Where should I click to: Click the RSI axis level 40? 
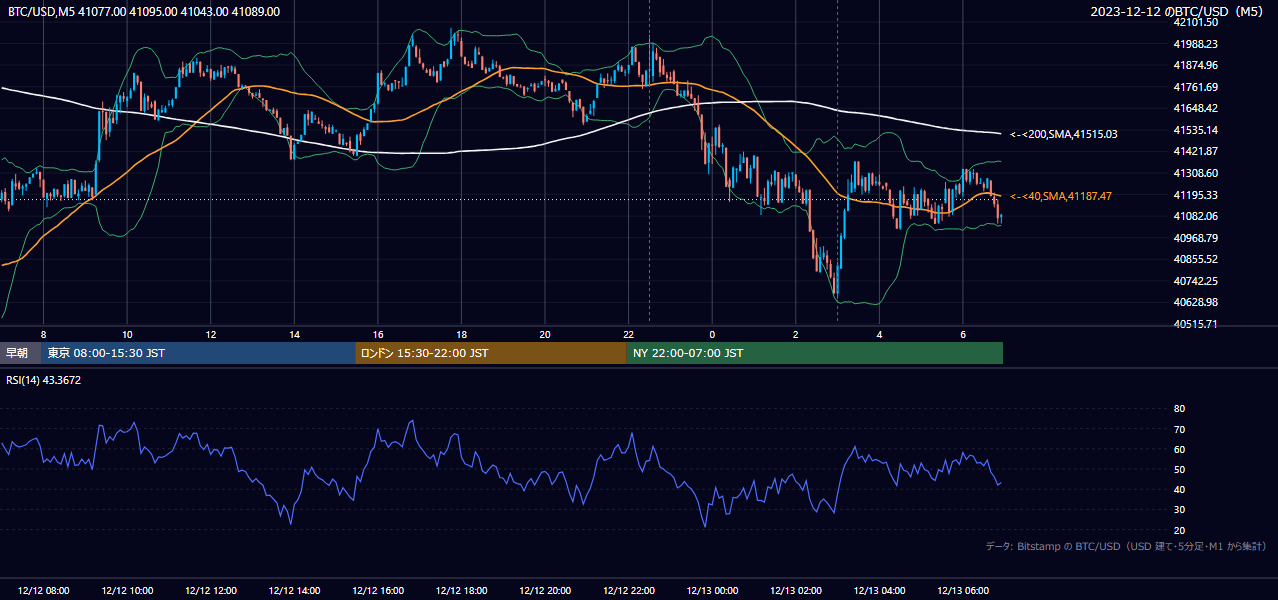1179,489
